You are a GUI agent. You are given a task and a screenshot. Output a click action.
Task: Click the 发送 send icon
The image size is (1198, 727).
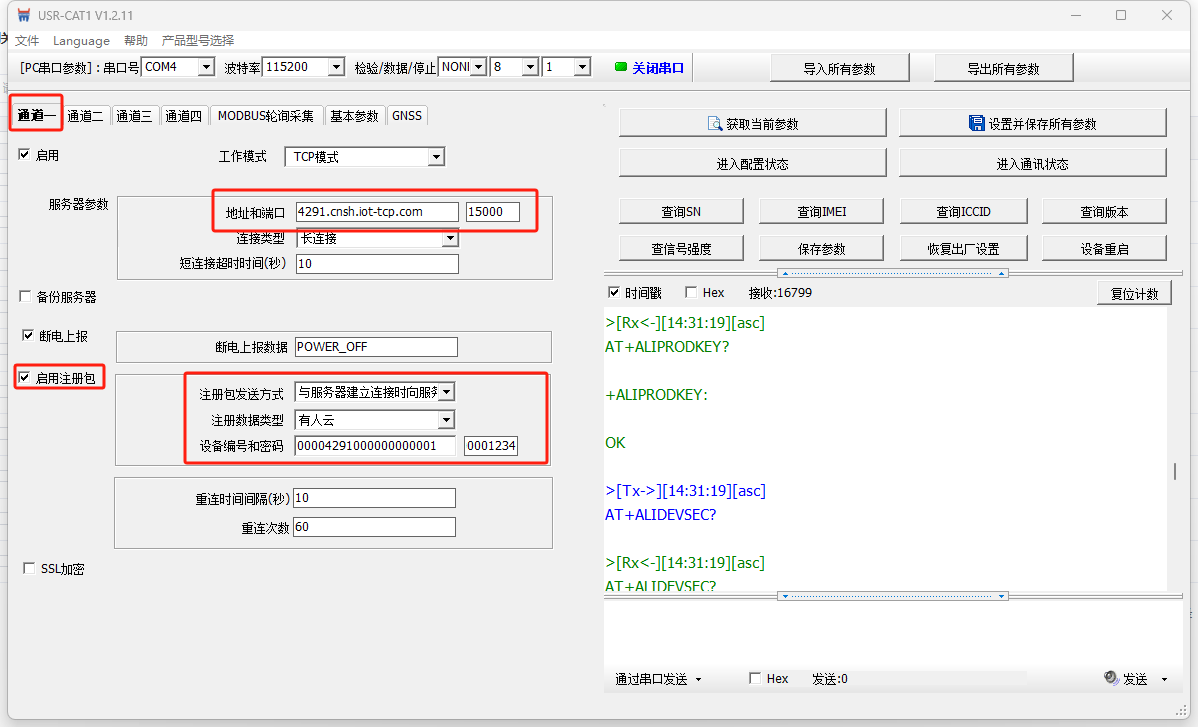tap(1112, 677)
